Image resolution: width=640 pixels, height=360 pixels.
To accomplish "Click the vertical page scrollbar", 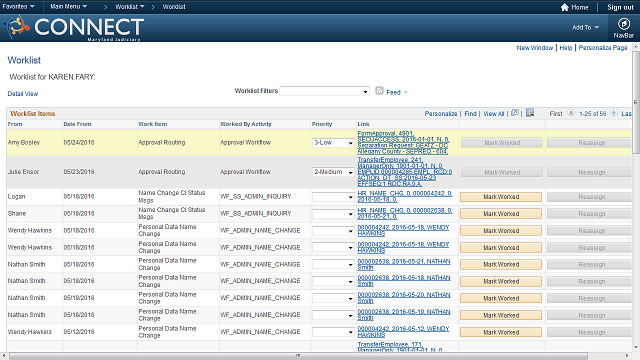I will pos(636,102).
